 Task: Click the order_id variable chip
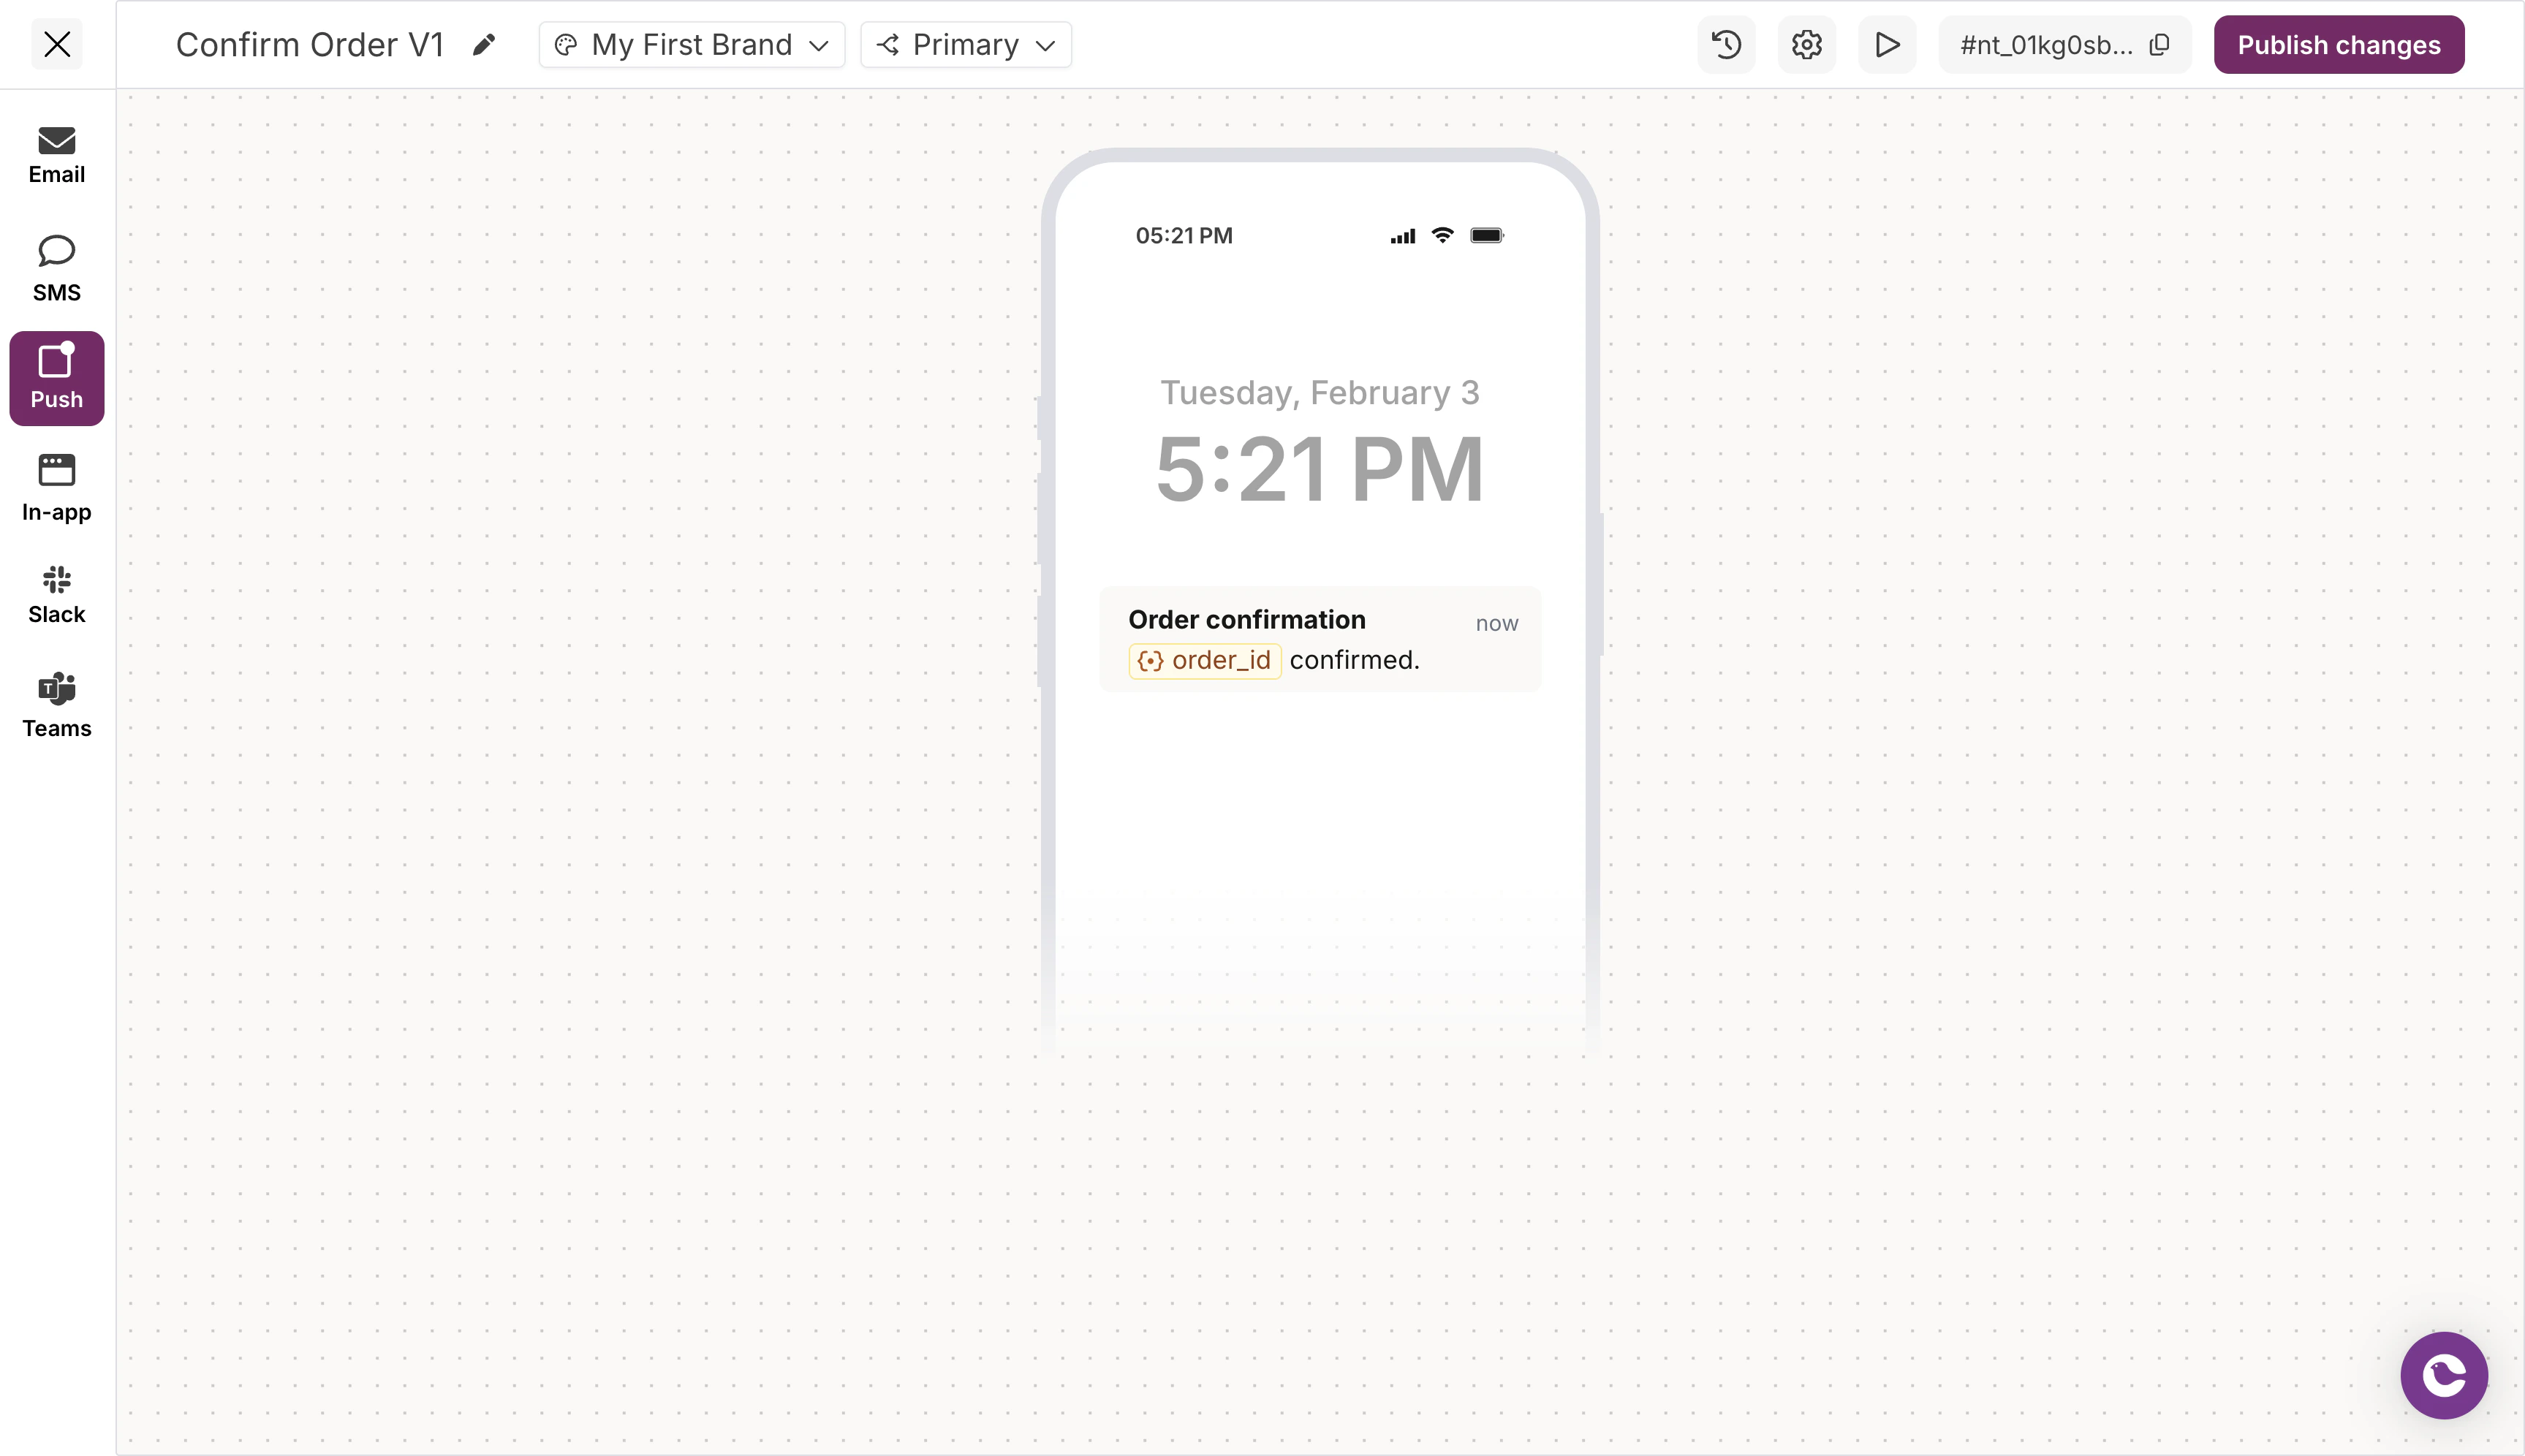pyautogui.click(x=1203, y=660)
